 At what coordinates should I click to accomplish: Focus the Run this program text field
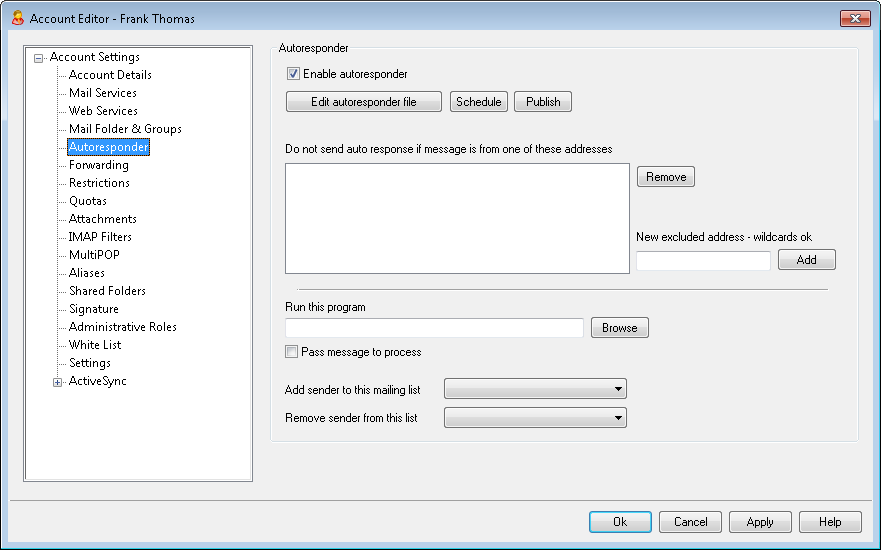pos(434,328)
